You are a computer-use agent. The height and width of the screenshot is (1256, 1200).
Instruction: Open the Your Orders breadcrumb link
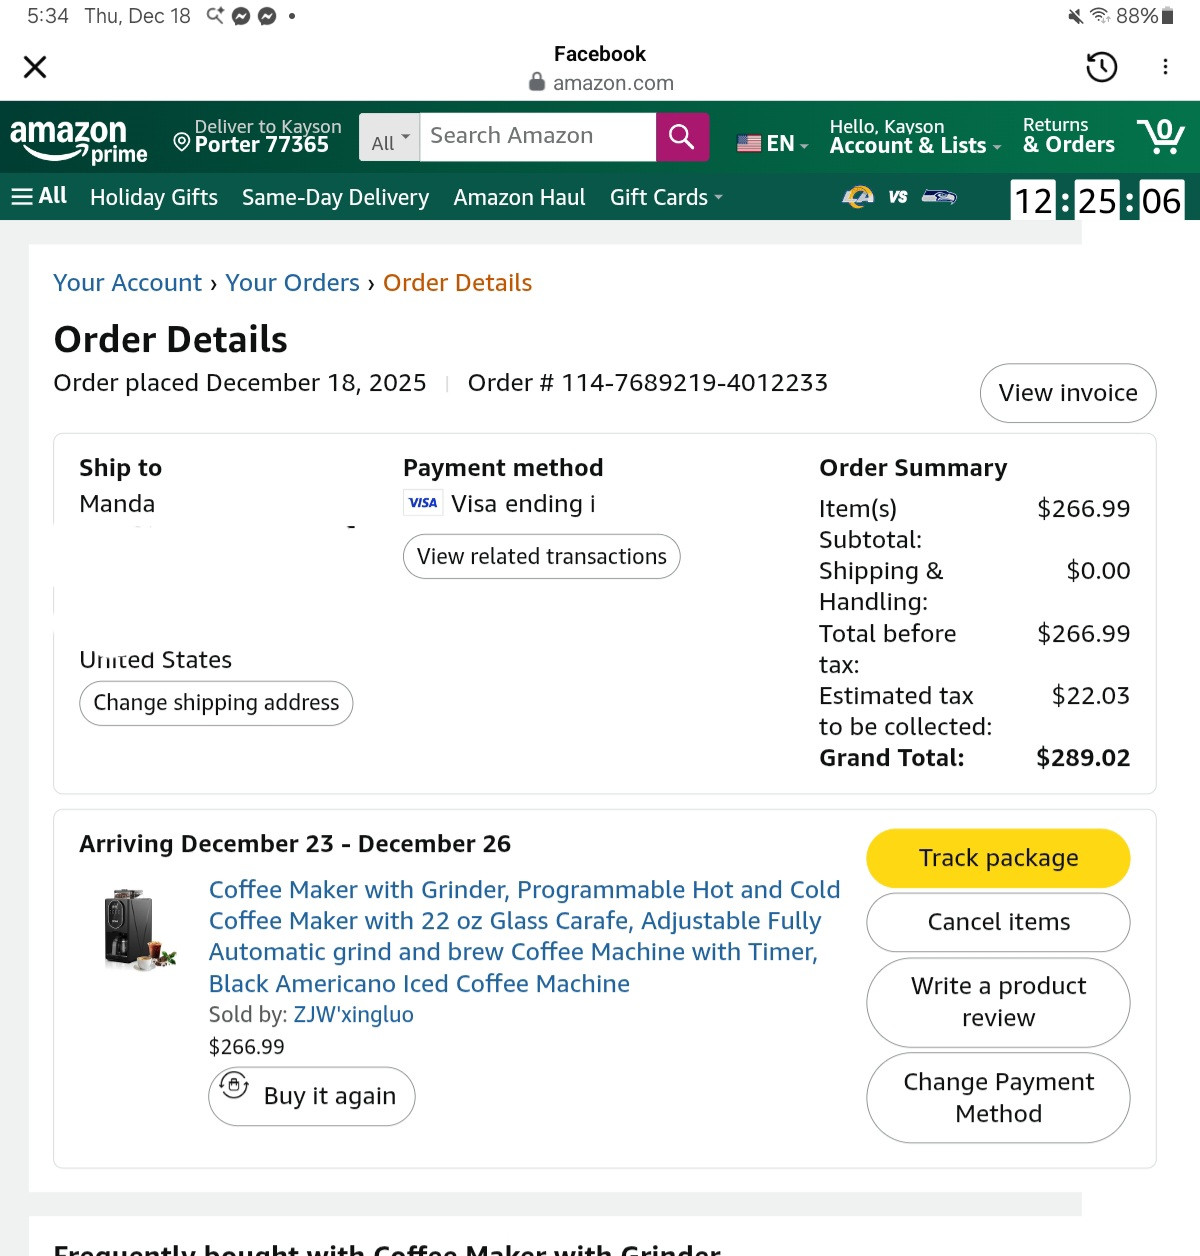(x=292, y=283)
